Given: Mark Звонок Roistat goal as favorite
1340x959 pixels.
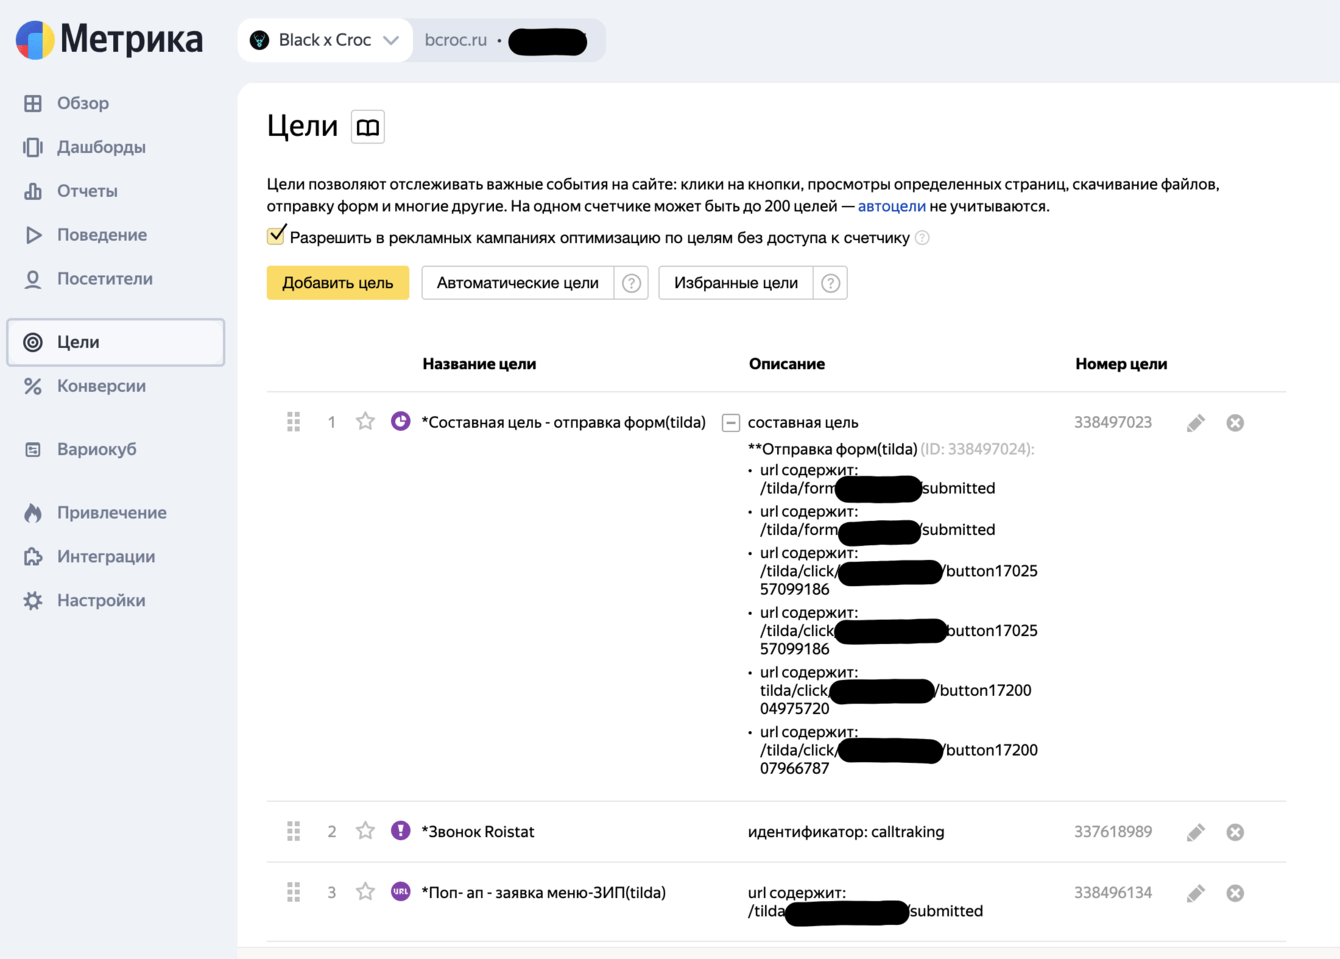Looking at the screenshot, I should (x=365, y=831).
